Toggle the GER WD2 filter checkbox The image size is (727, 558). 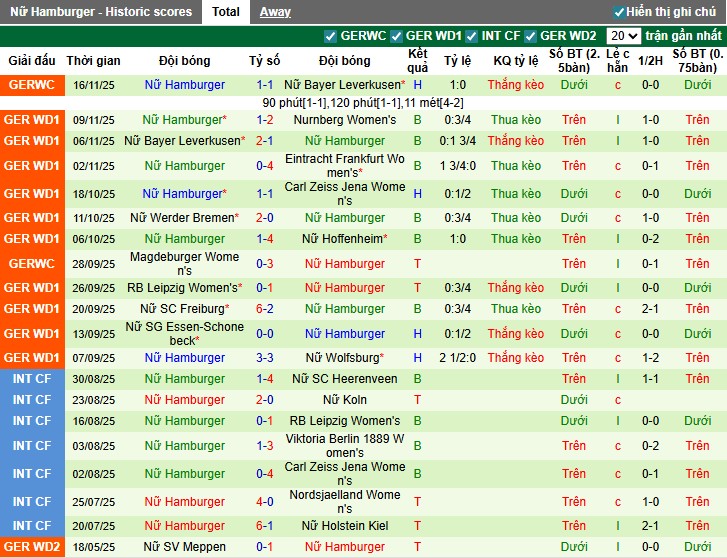[x=531, y=36]
